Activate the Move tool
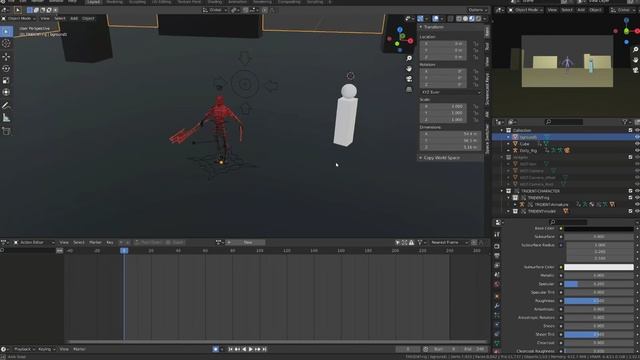640x360 pixels. 6,57
